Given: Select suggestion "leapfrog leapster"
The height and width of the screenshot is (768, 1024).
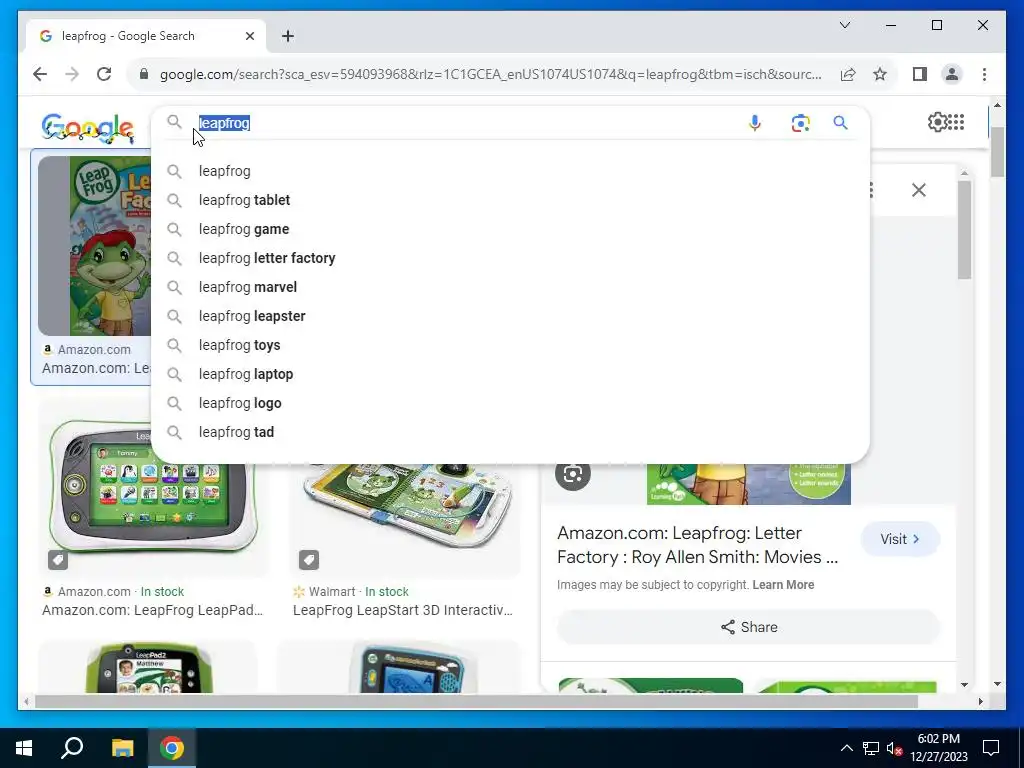Looking at the screenshot, I should (x=510, y=316).
